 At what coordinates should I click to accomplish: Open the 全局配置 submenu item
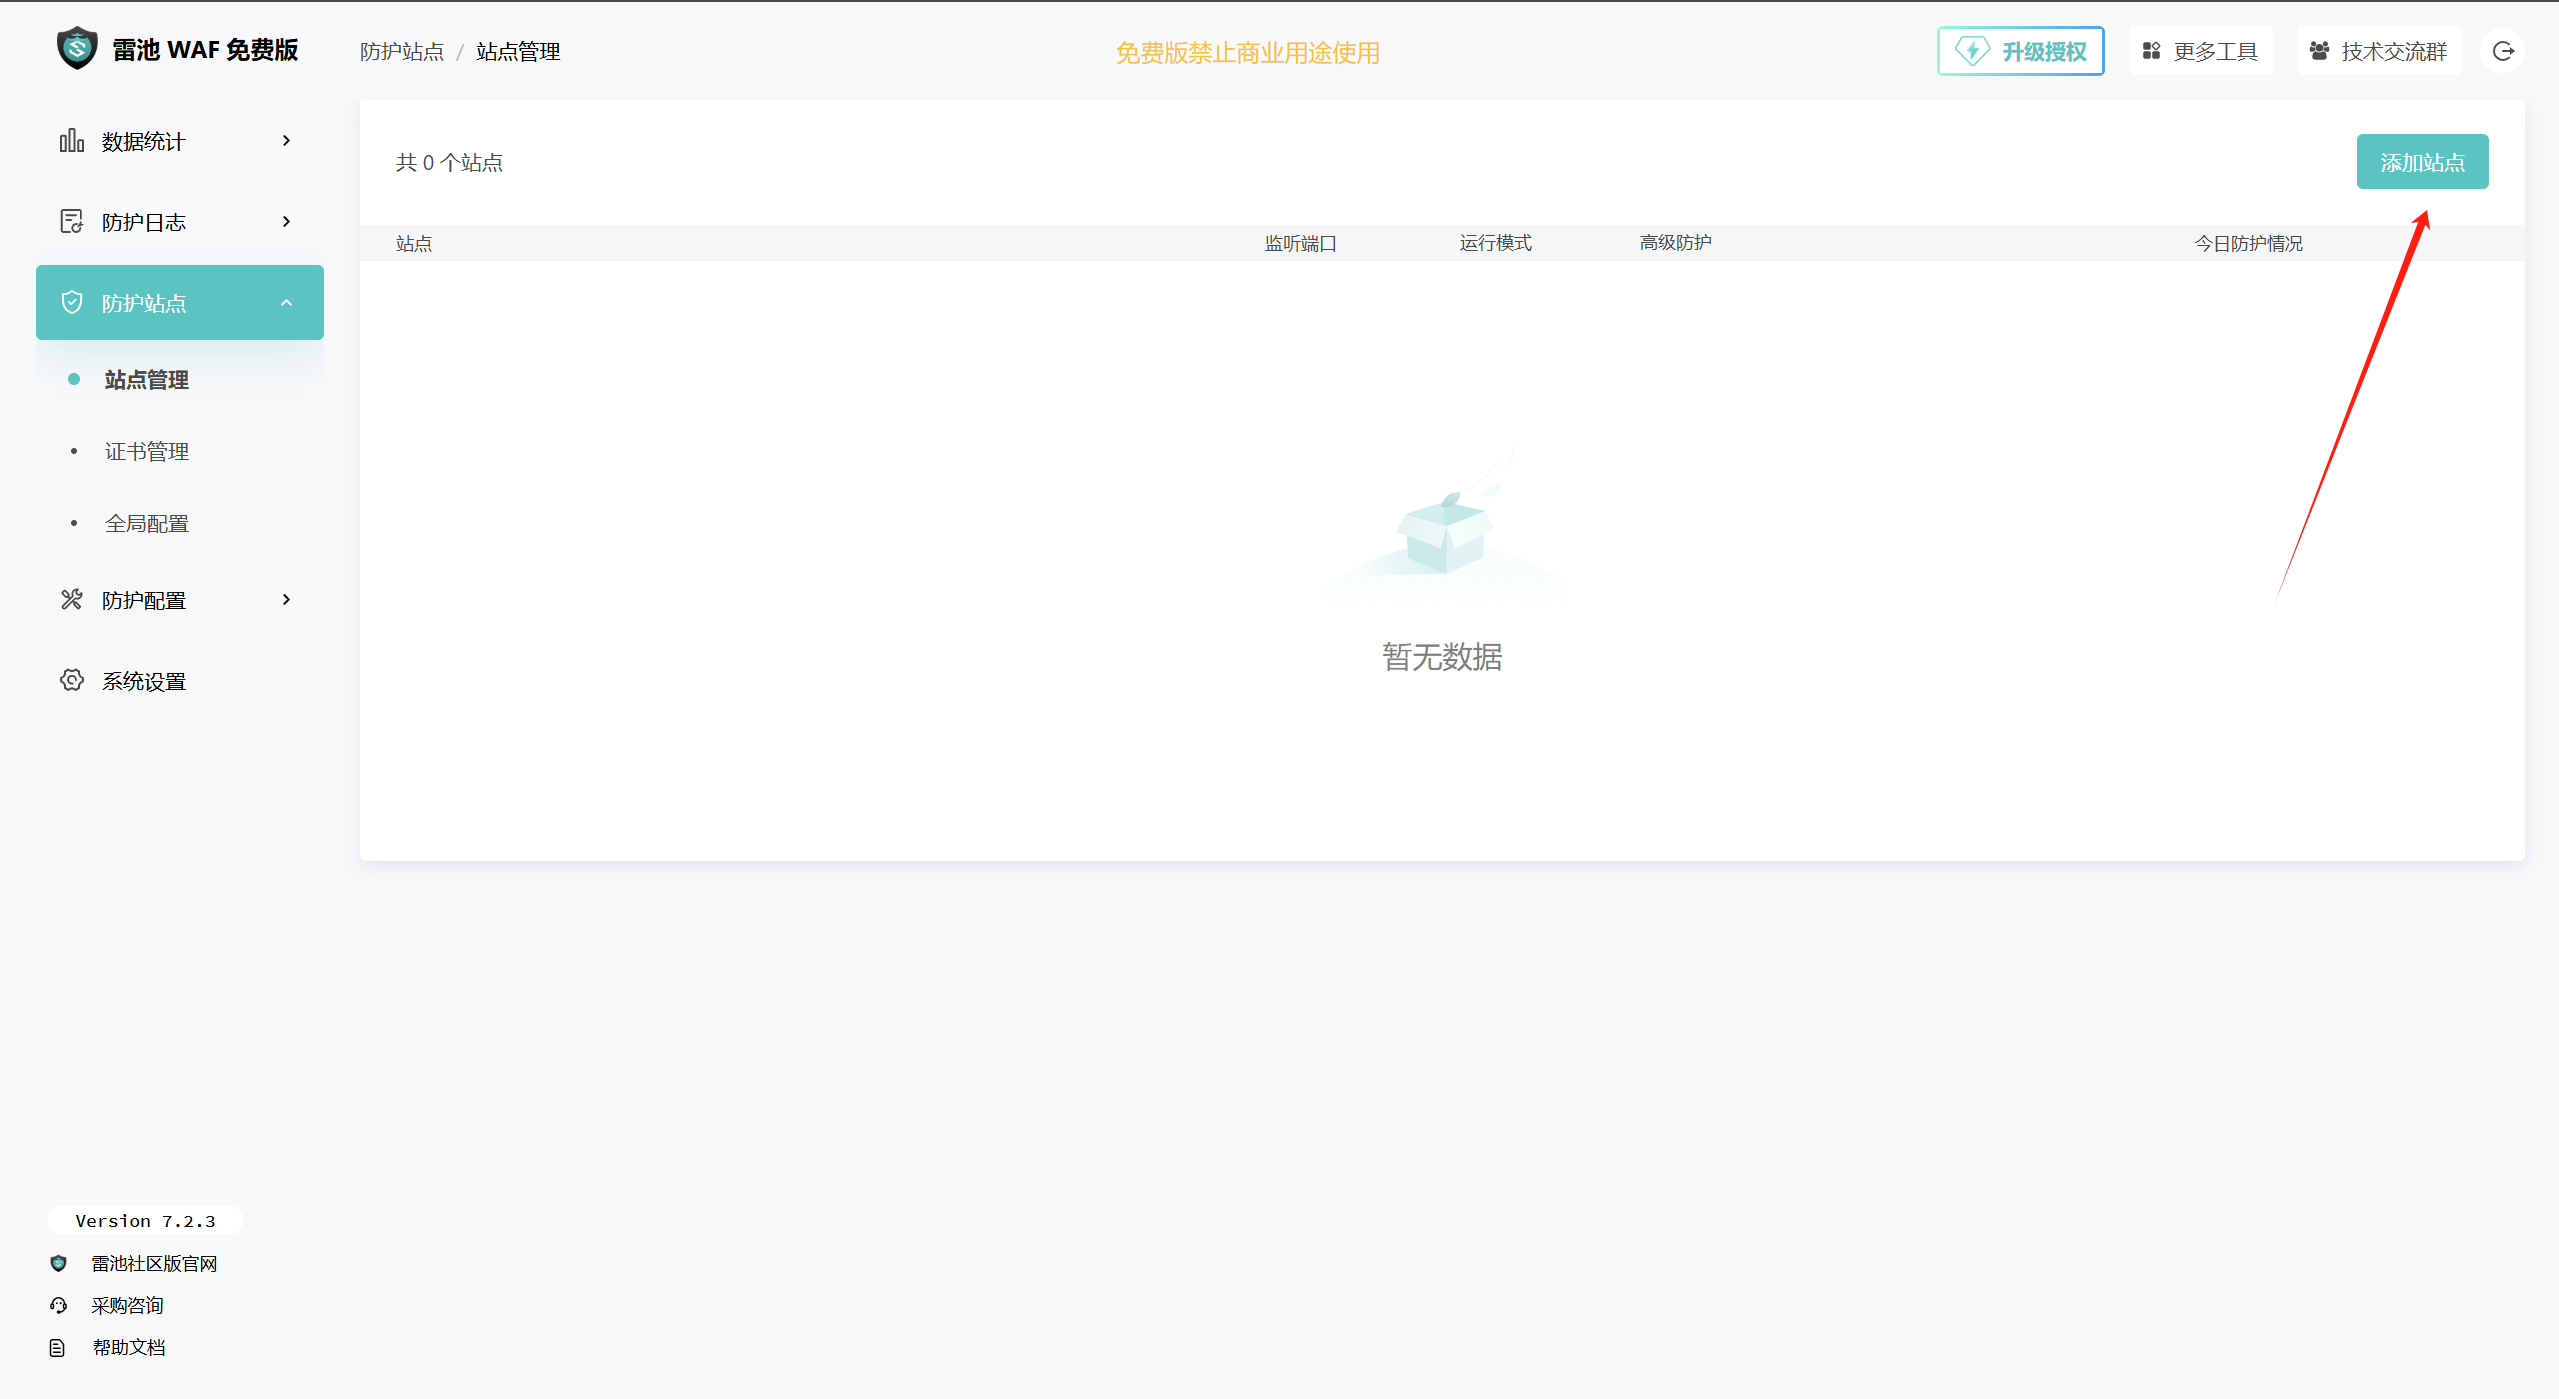pyautogui.click(x=147, y=524)
